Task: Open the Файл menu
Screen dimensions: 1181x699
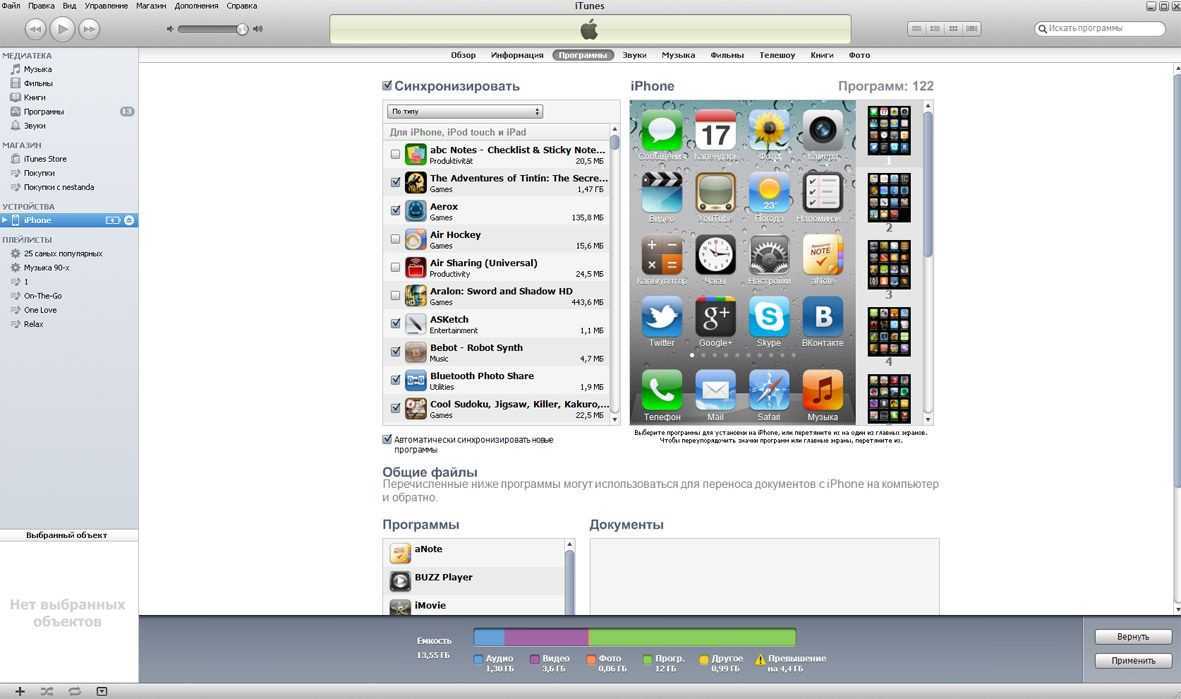Action: tap(11, 5)
